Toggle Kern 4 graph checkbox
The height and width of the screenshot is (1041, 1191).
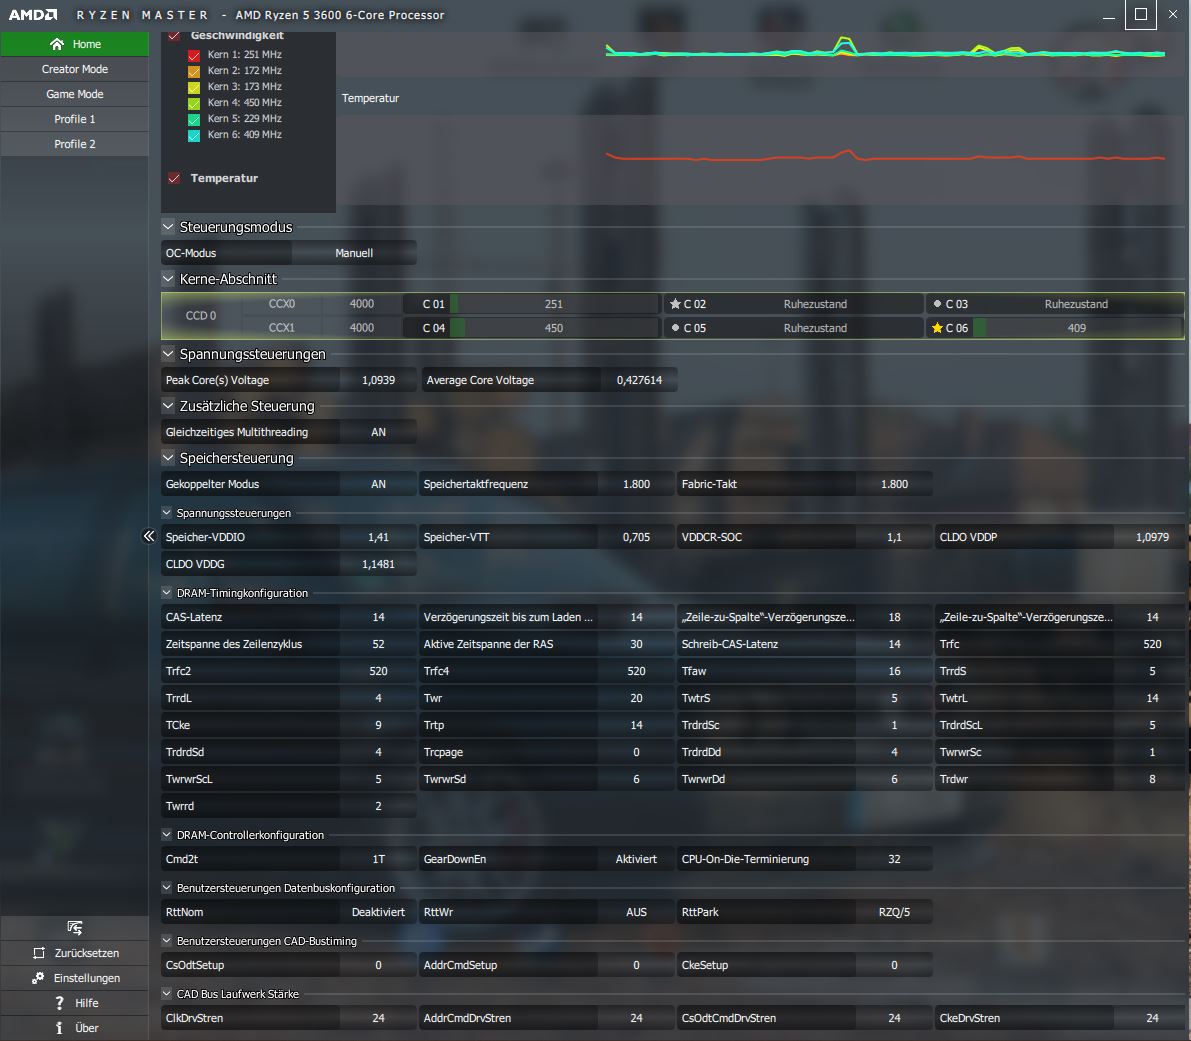pyautogui.click(x=194, y=103)
